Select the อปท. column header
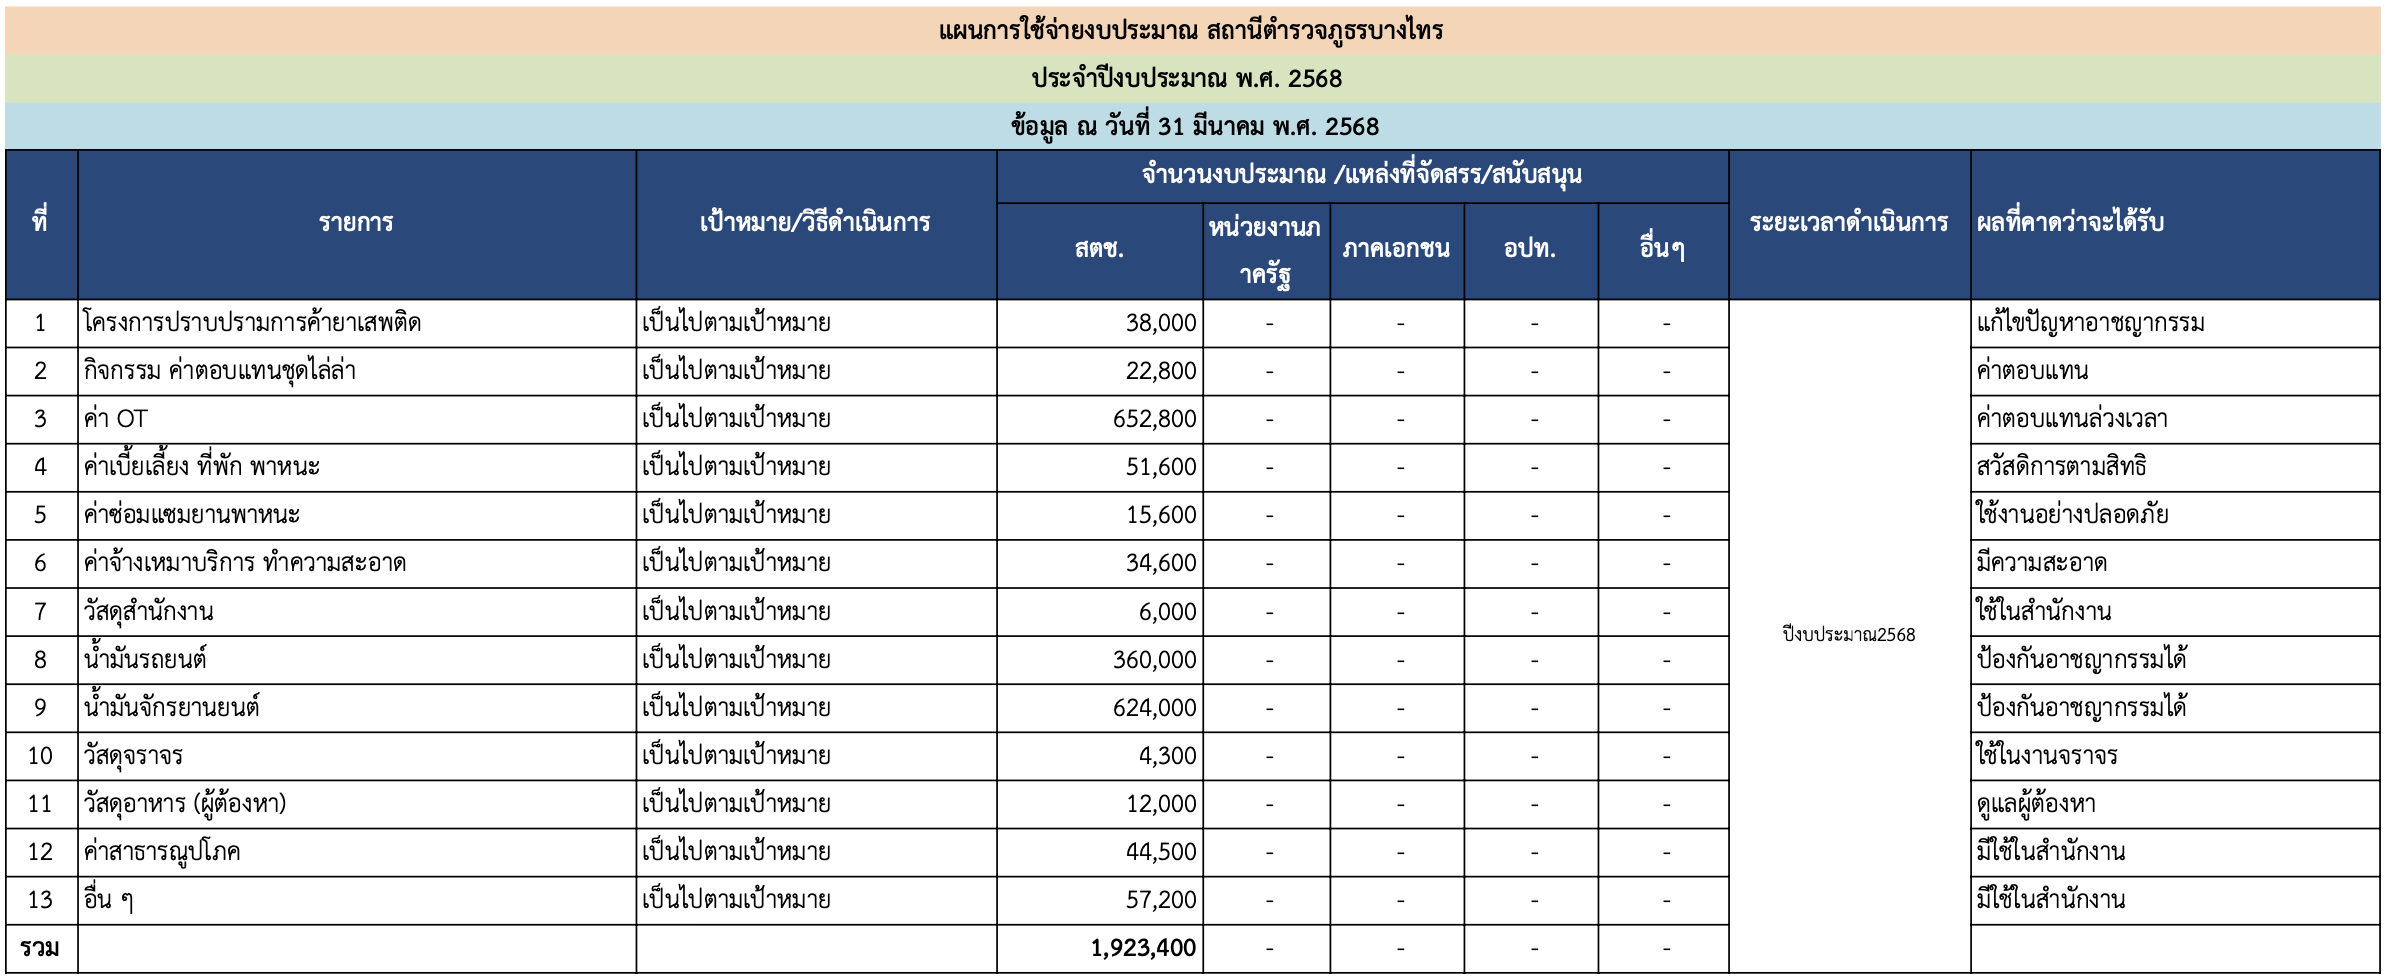2386x976 pixels. 1530,250
